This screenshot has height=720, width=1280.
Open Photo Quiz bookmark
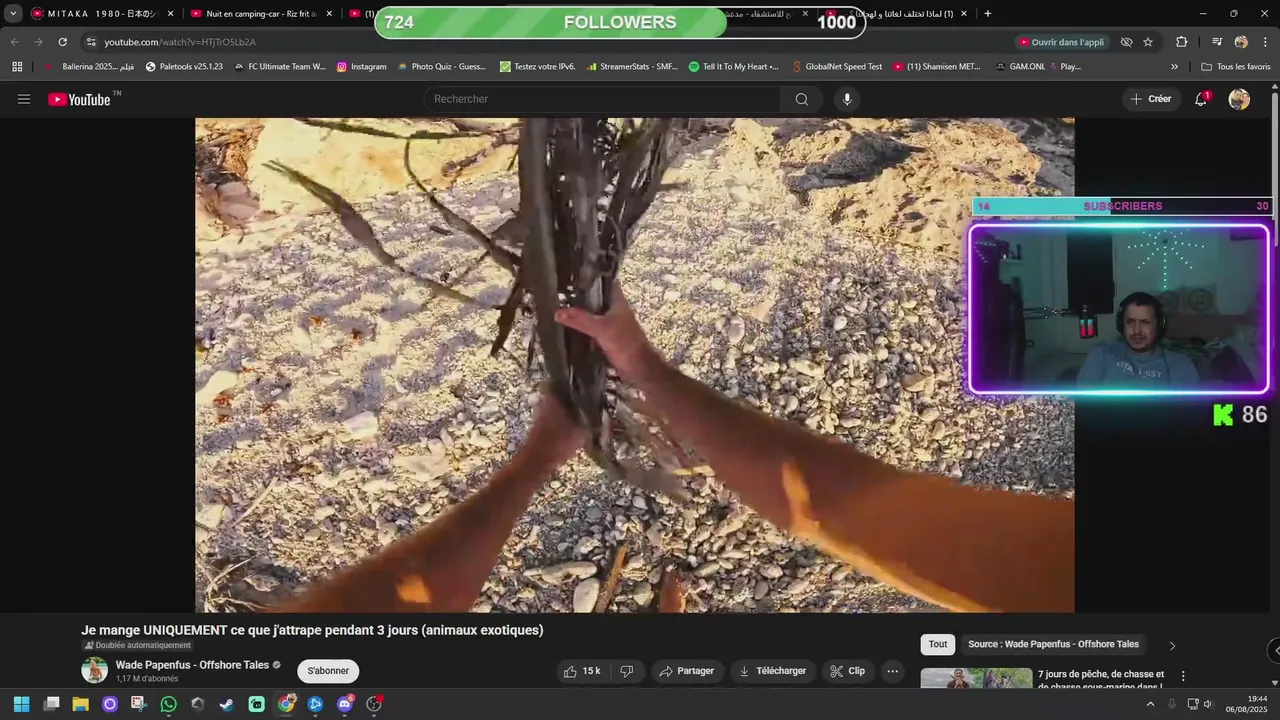[441, 67]
